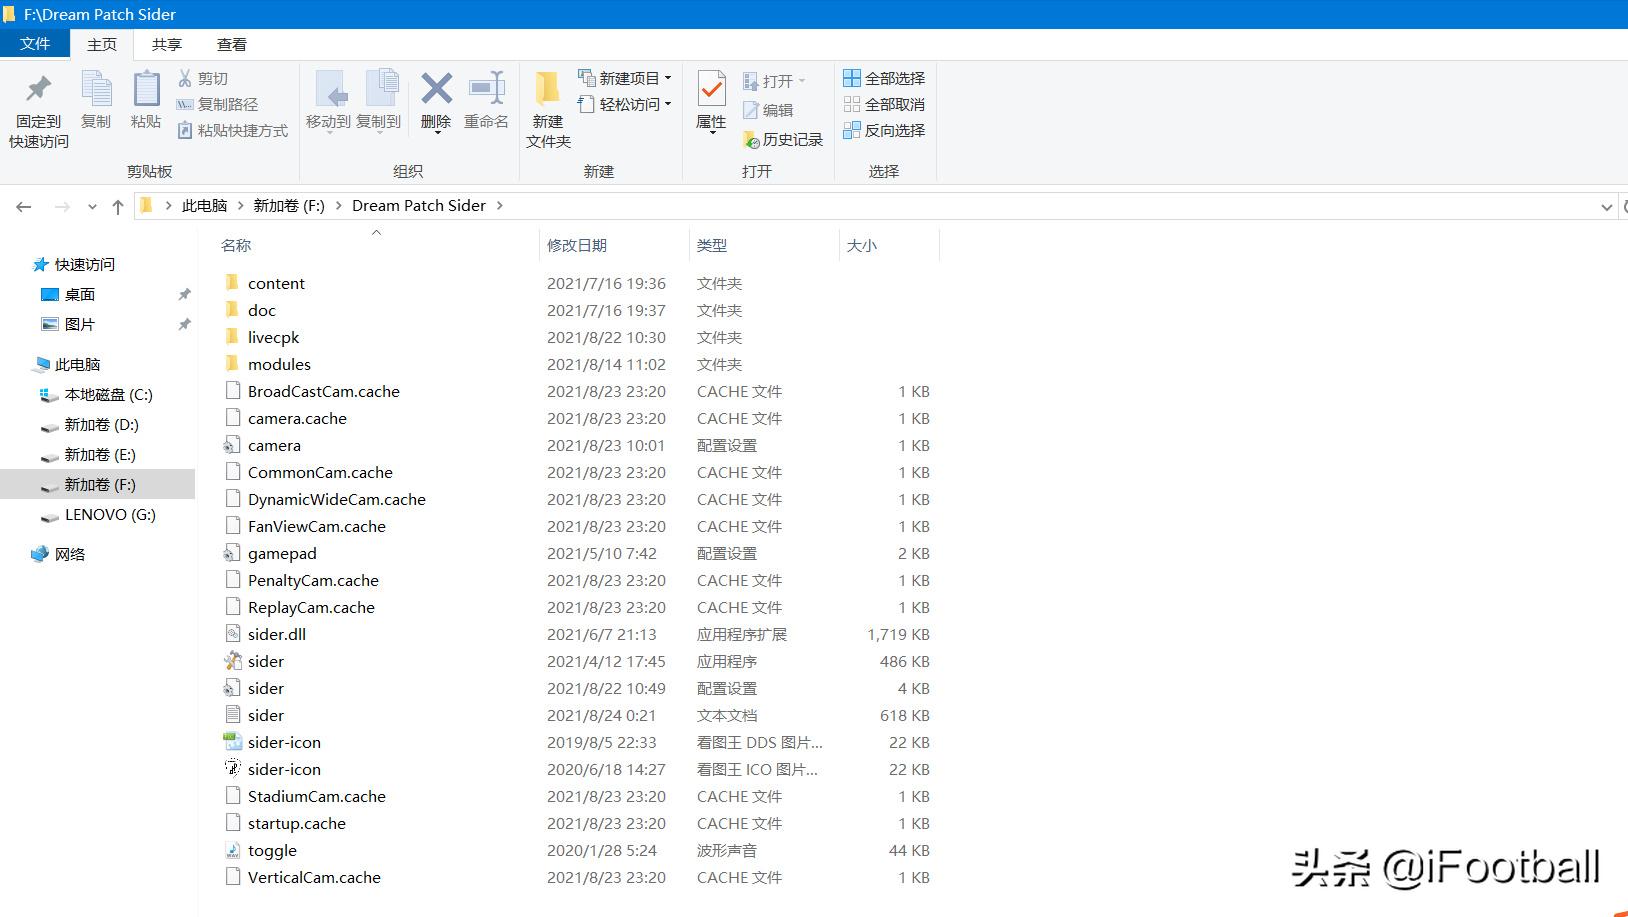Click the Invert Selection (反向选择) button
This screenshot has height=917, width=1628.
click(884, 130)
